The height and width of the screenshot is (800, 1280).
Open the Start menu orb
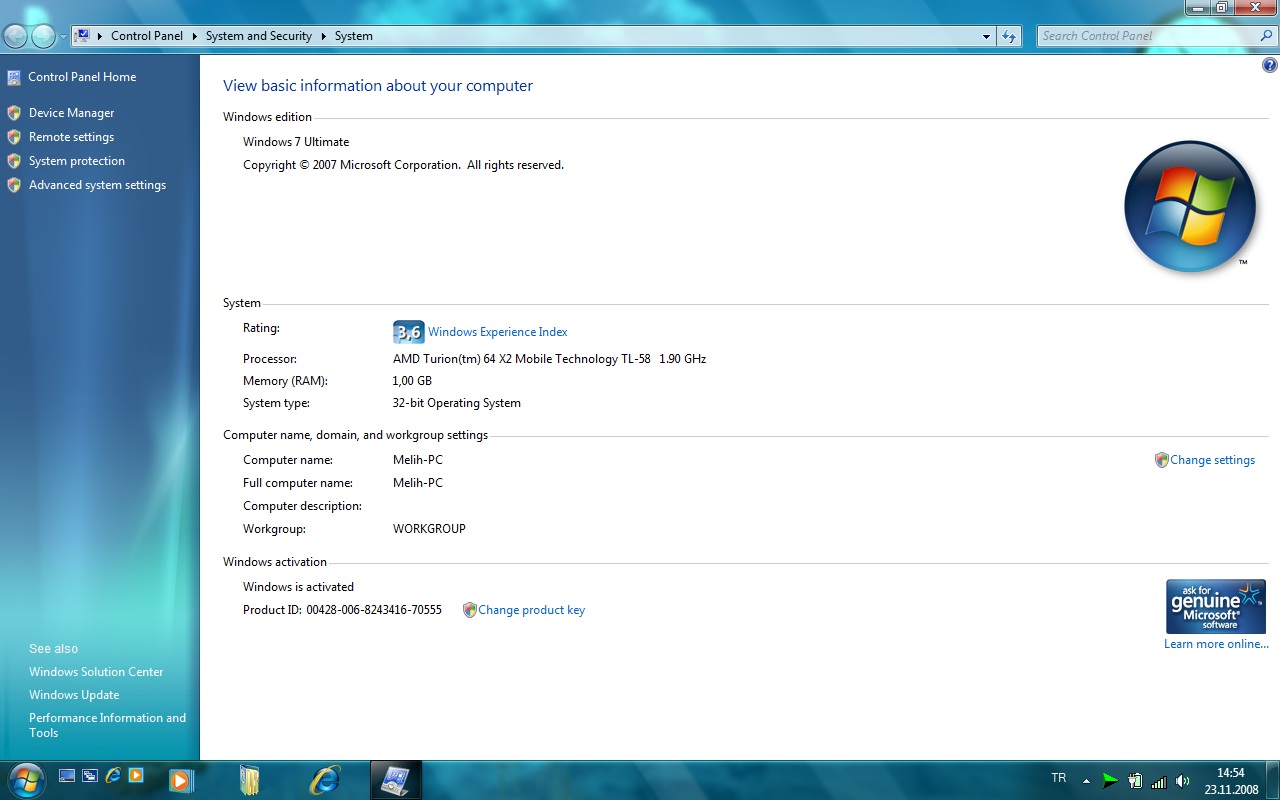(x=25, y=779)
